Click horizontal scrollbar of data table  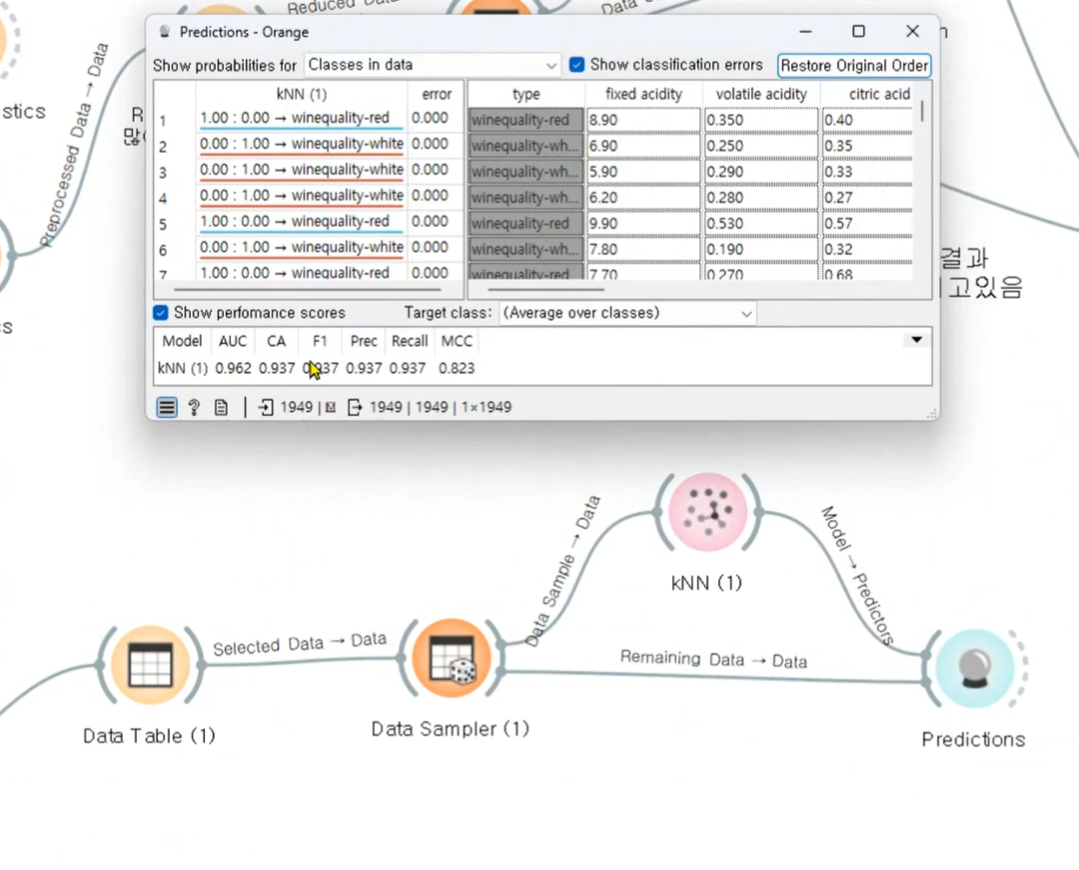pos(546,290)
